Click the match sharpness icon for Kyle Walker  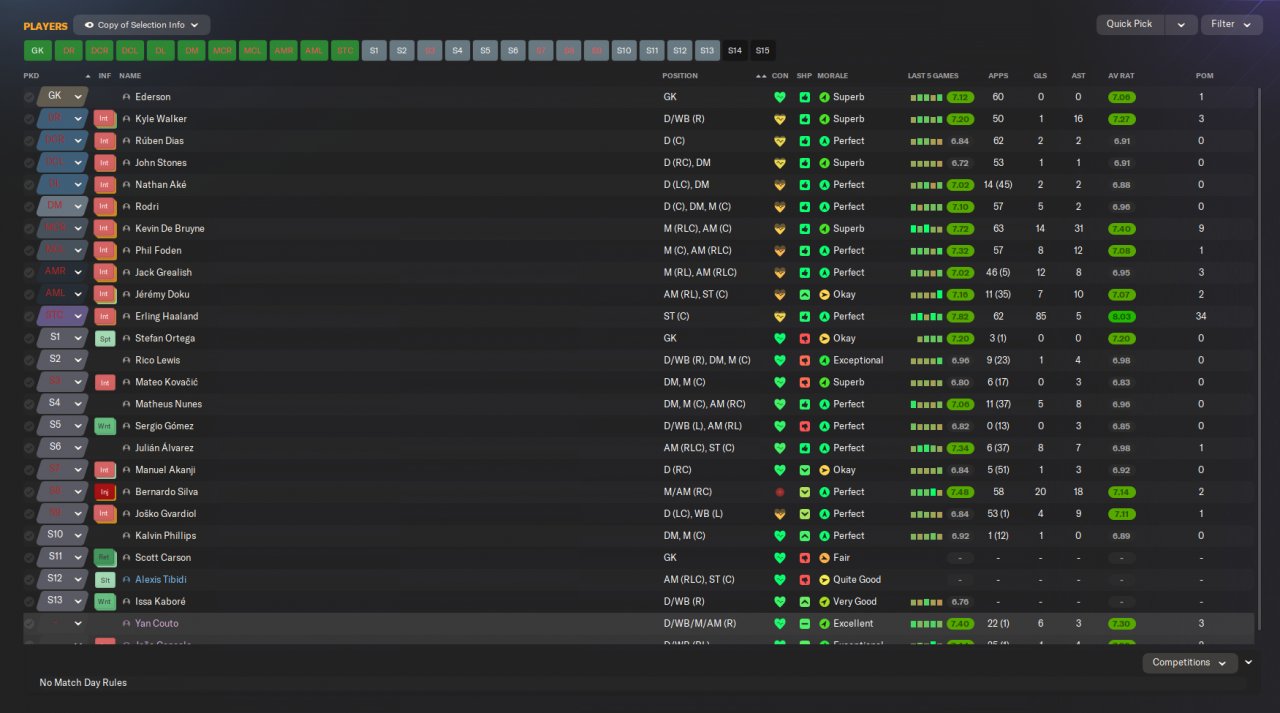(804, 119)
